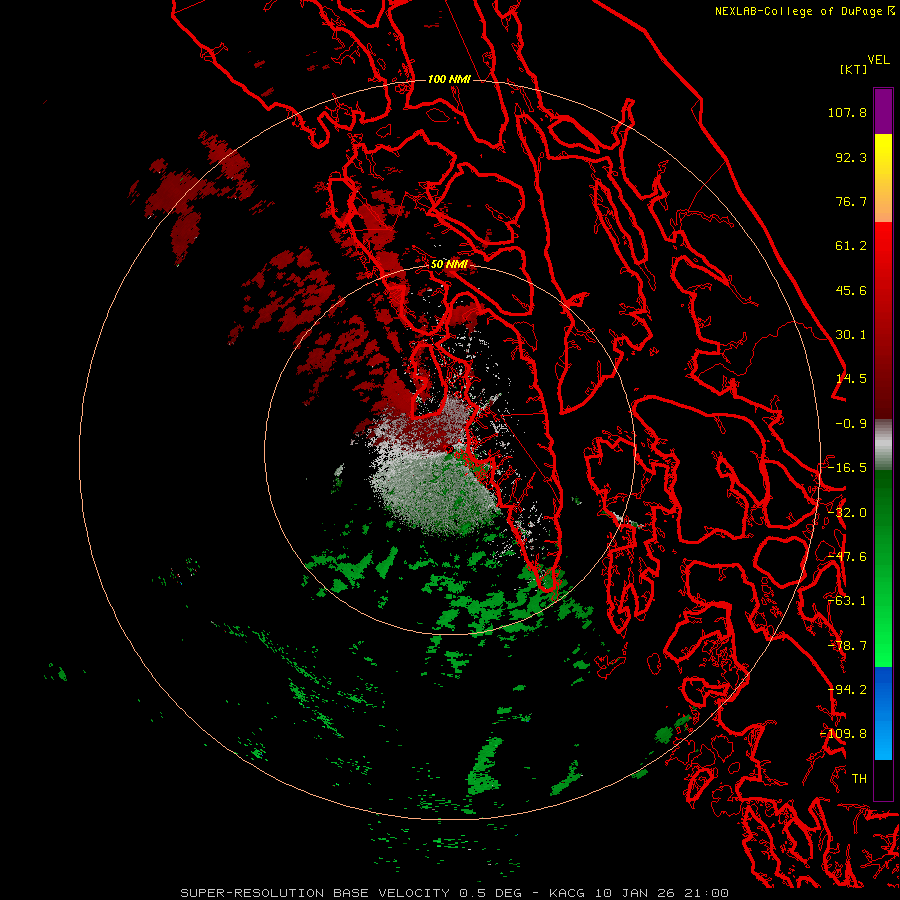Click the 45.6 velocity scale value

pos(851,290)
